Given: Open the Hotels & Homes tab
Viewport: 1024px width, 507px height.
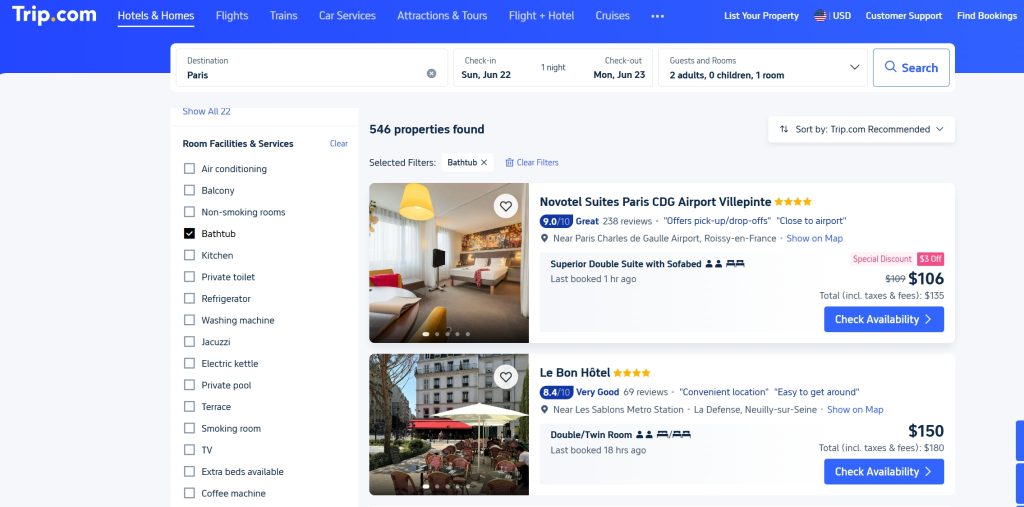Looking at the screenshot, I should click(x=156, y=16).
